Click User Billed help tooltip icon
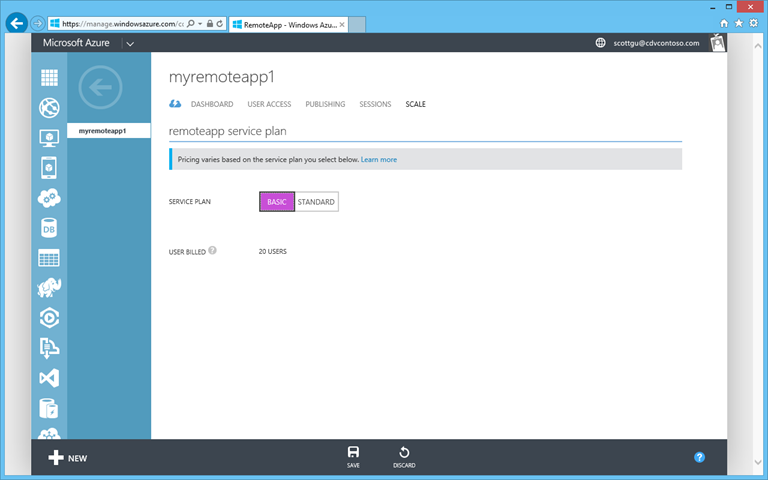Screen dimensions: 768x480 click(212, 250)
